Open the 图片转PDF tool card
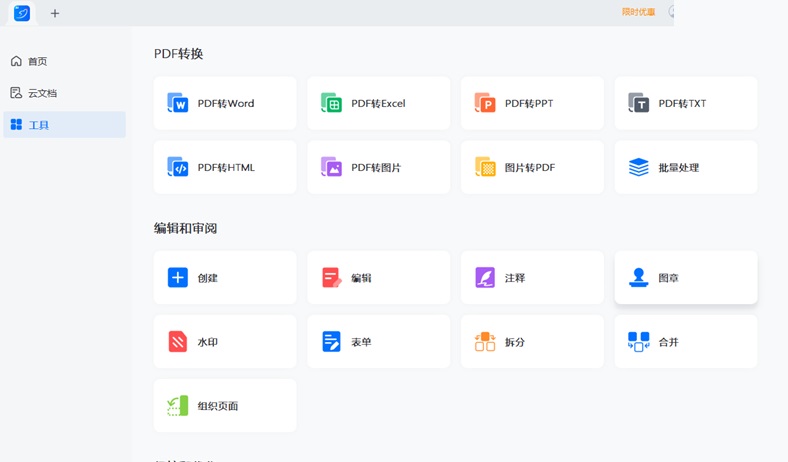This screenshot has width=788, height=462. coord(533,167)
